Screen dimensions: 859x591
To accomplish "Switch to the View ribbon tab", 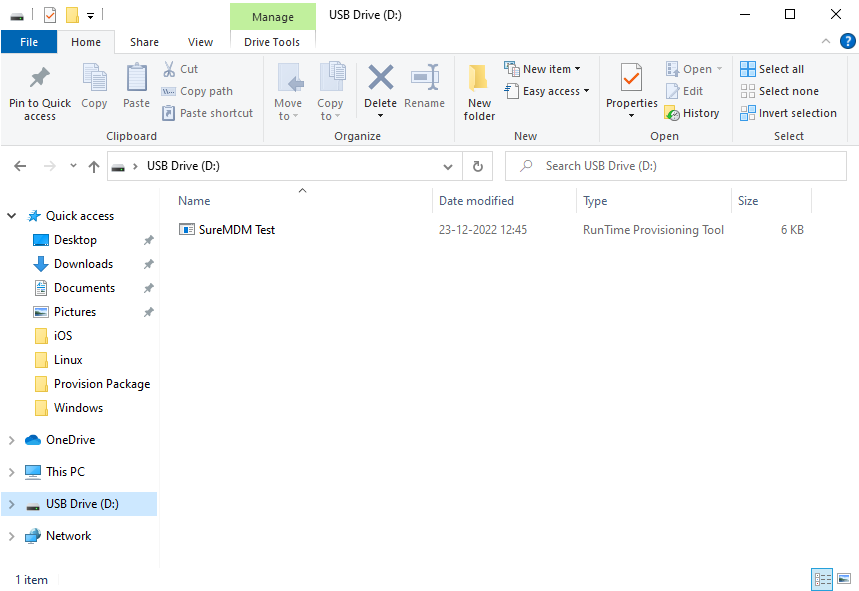I will point(201,42).
